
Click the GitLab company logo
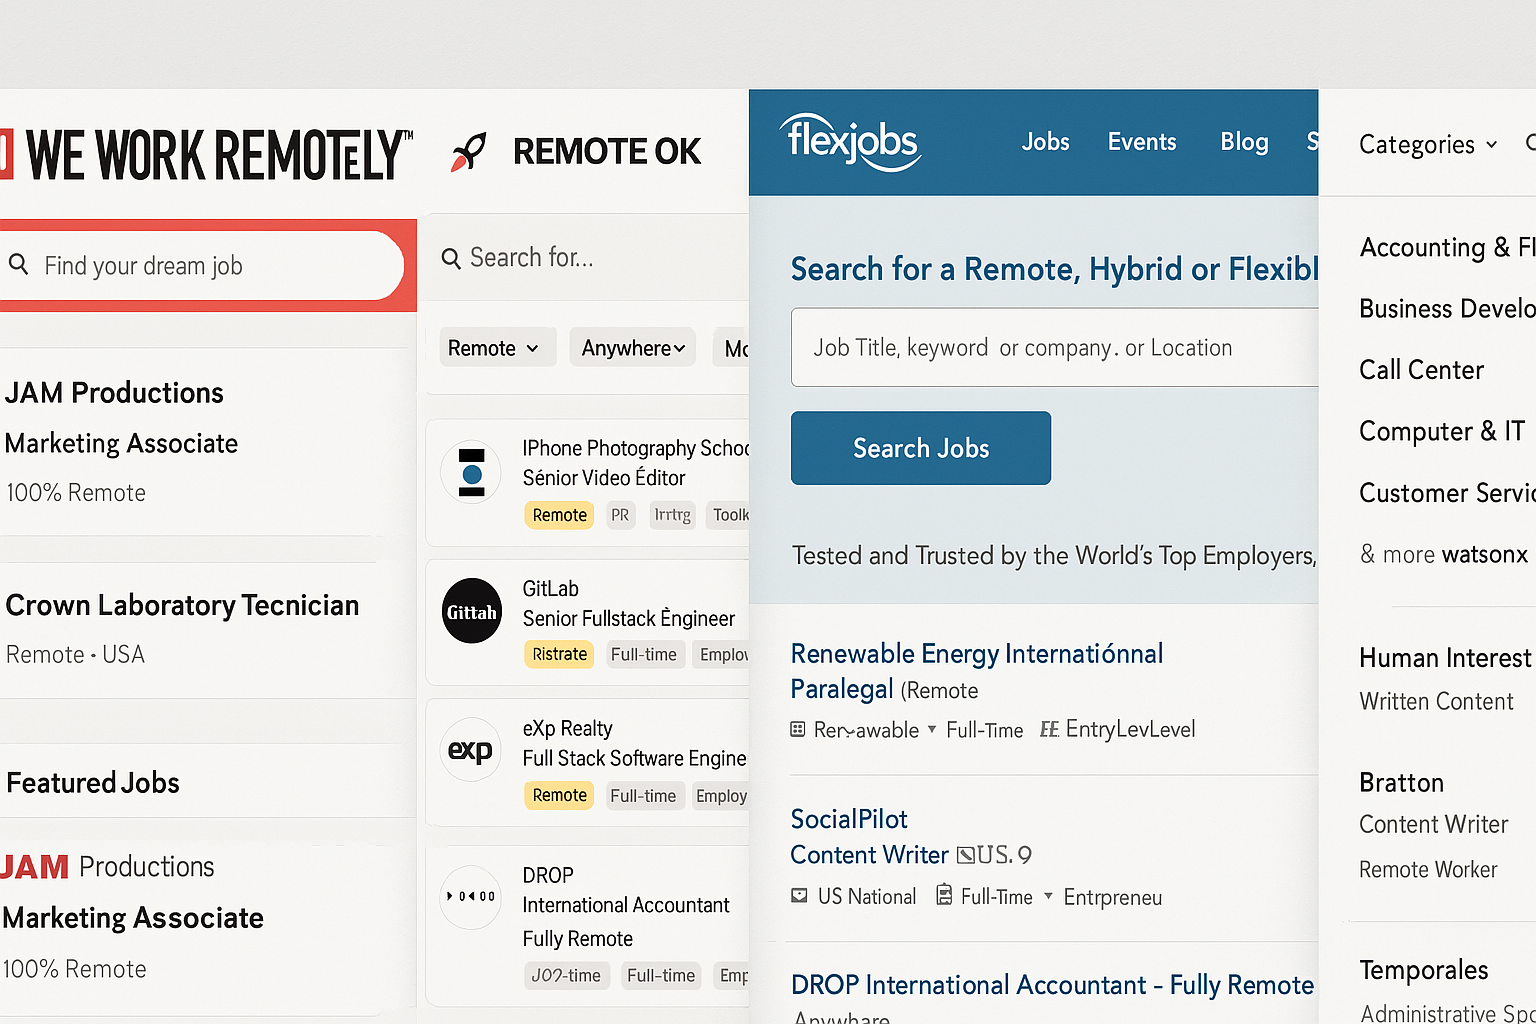coord(472,611)
